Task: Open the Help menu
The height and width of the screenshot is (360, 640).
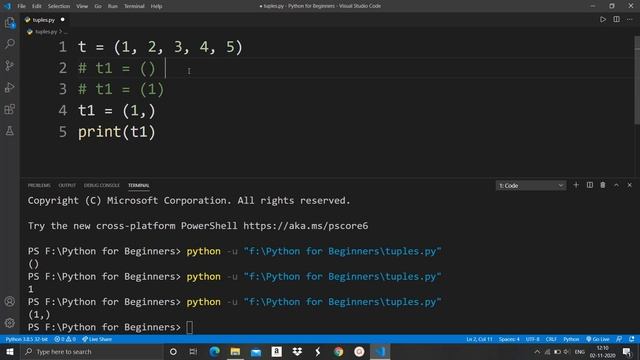Action: click(x=156, y=6)
